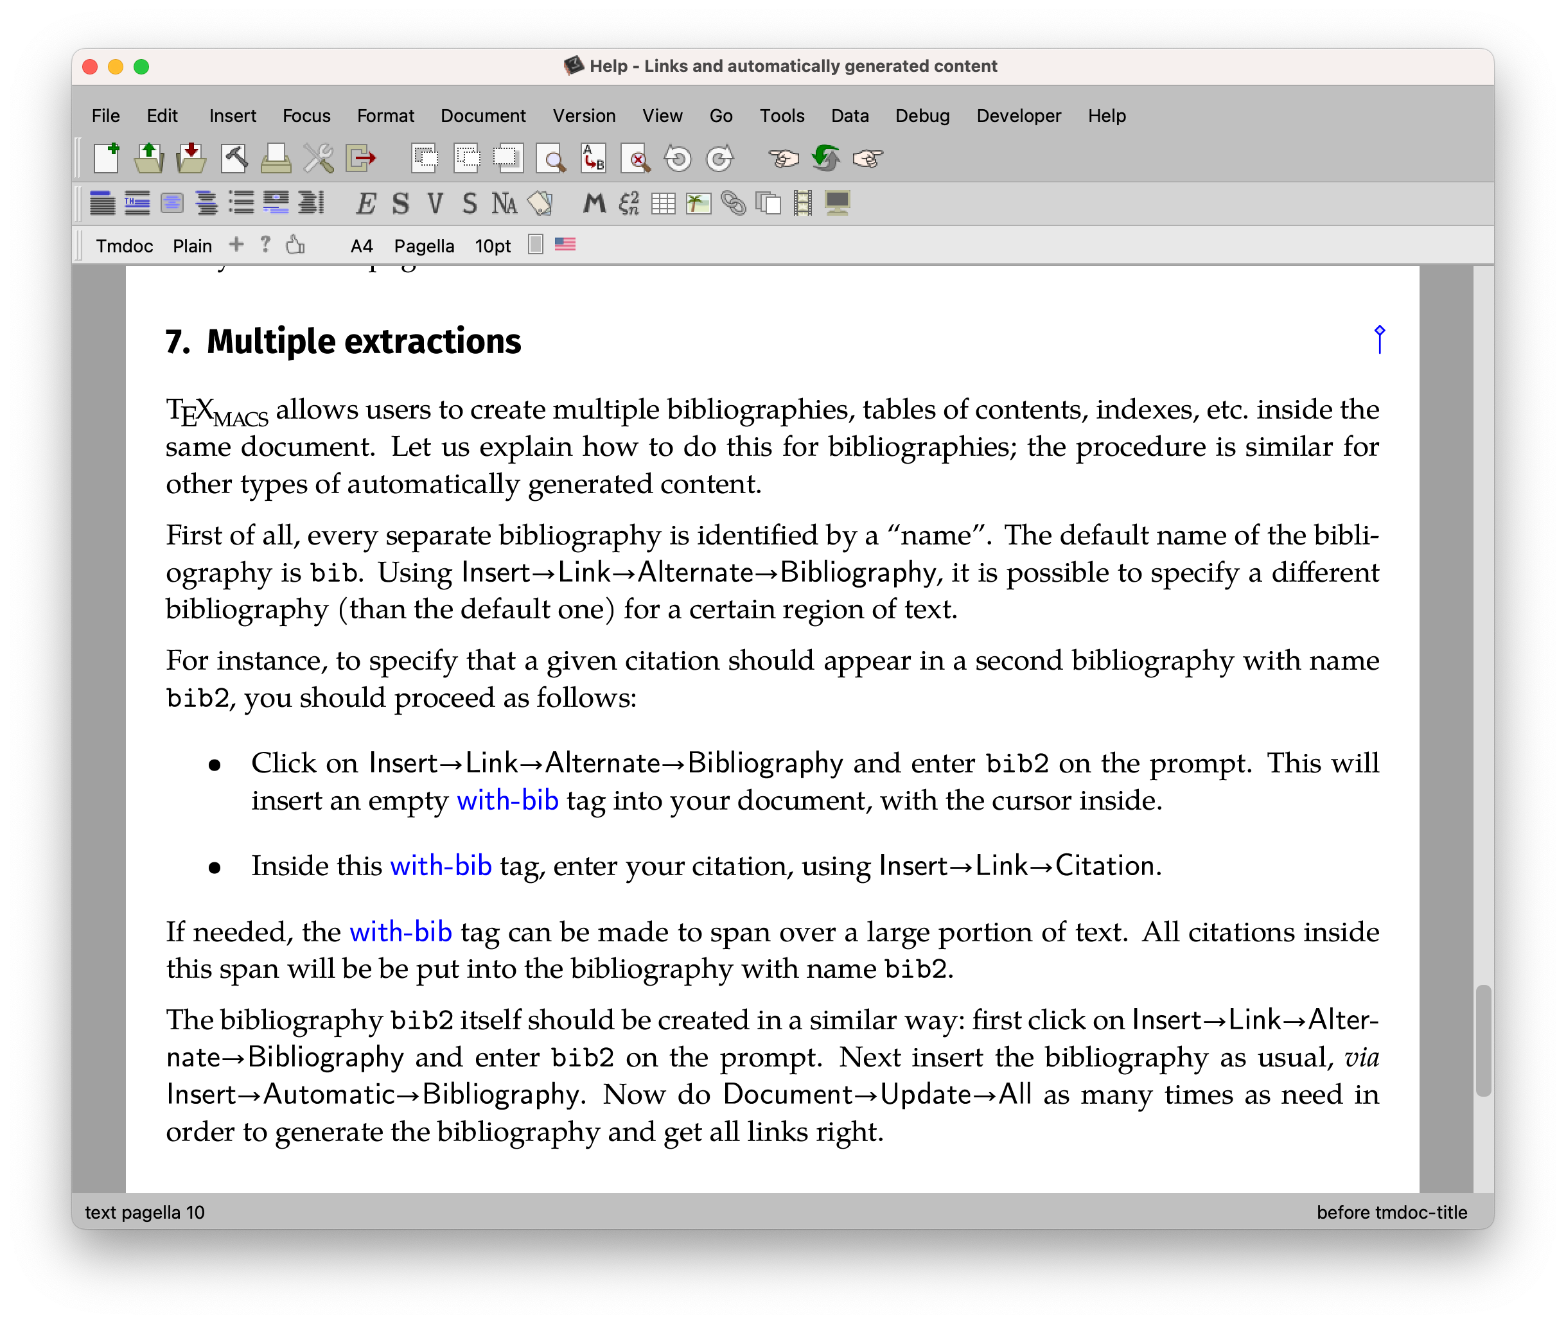
Task: Click the blue up-arrow link beside the section title
Action: click(x=1379, y=340)
